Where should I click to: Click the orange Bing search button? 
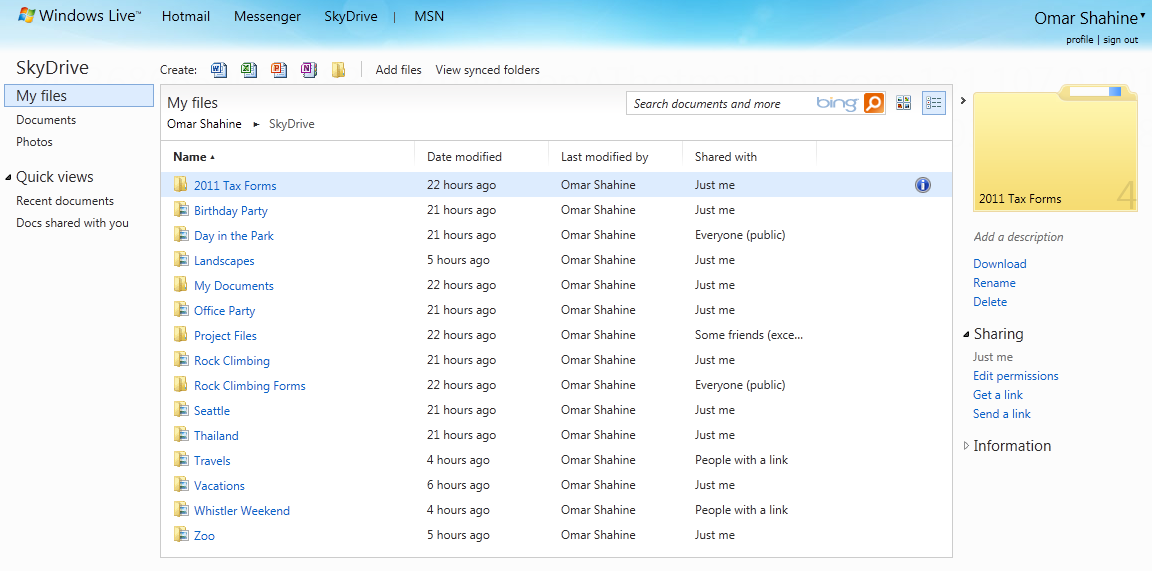pos(873,103)
